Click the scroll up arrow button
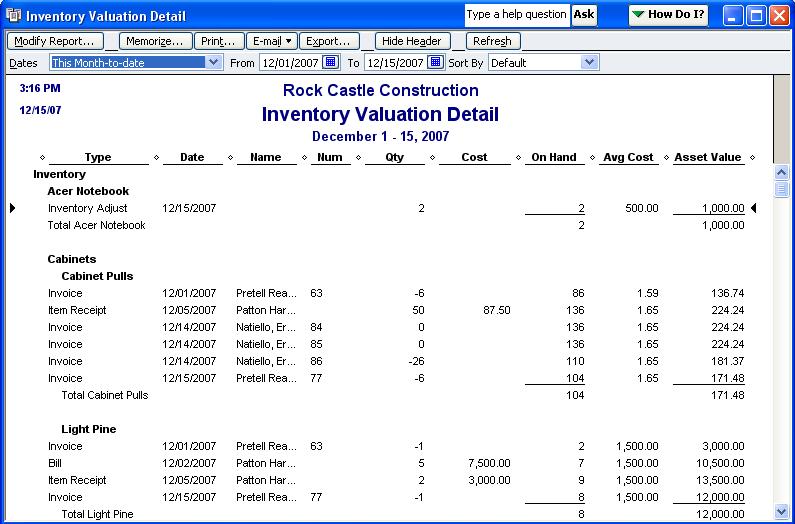Image resolution: width=795 pixels, height=524 pixels. (782, 174)
